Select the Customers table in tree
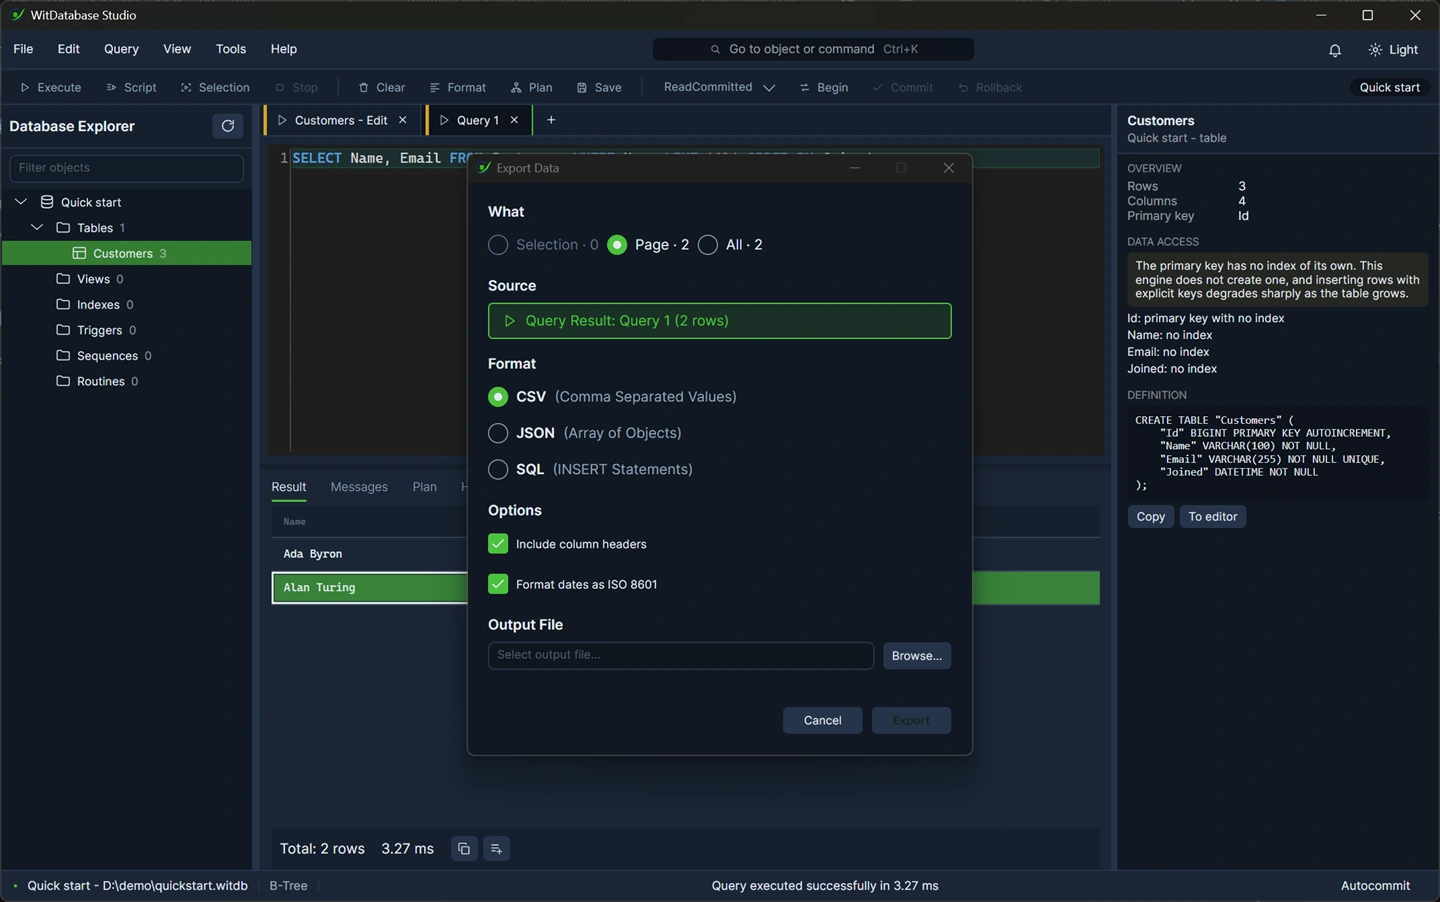Screen dimensions: 1440x902 point(127,254)
